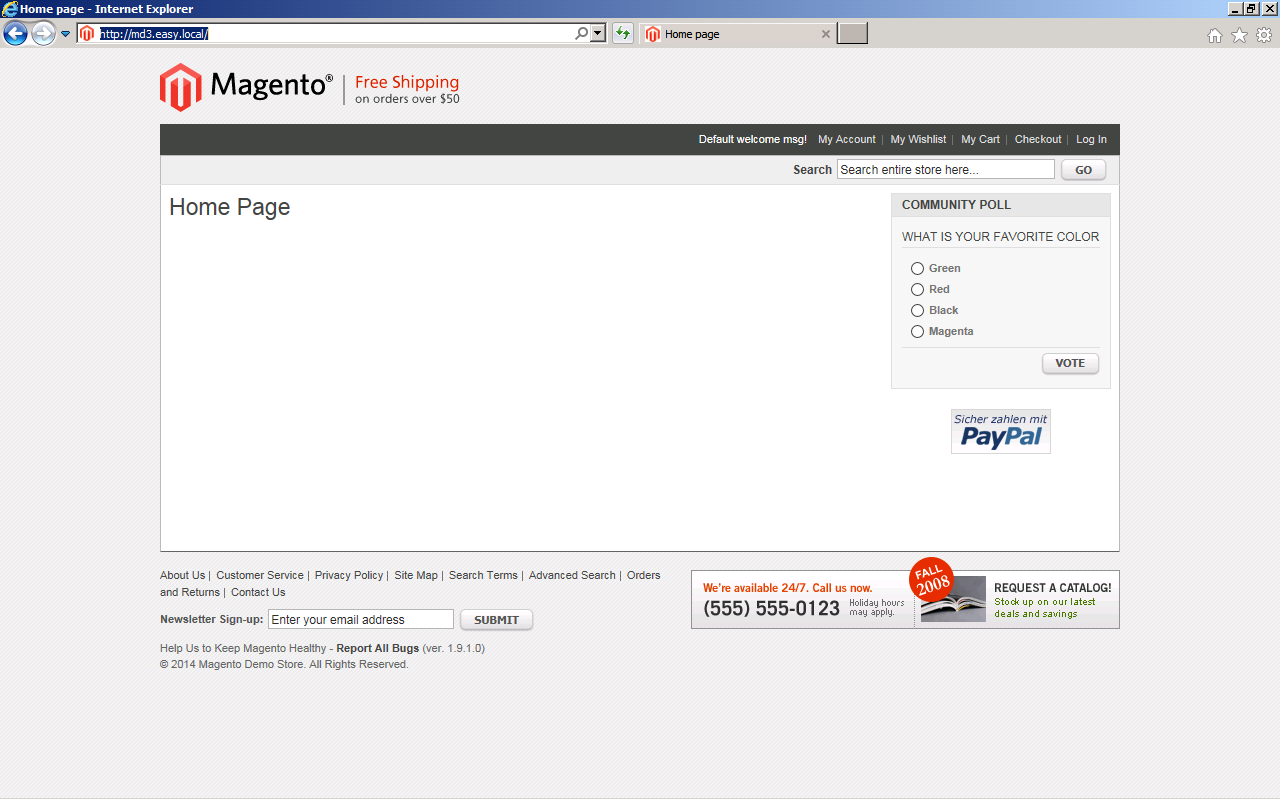The image size is (1280, 800).
Task: Close the Home page tab
Action: point(826,34)
